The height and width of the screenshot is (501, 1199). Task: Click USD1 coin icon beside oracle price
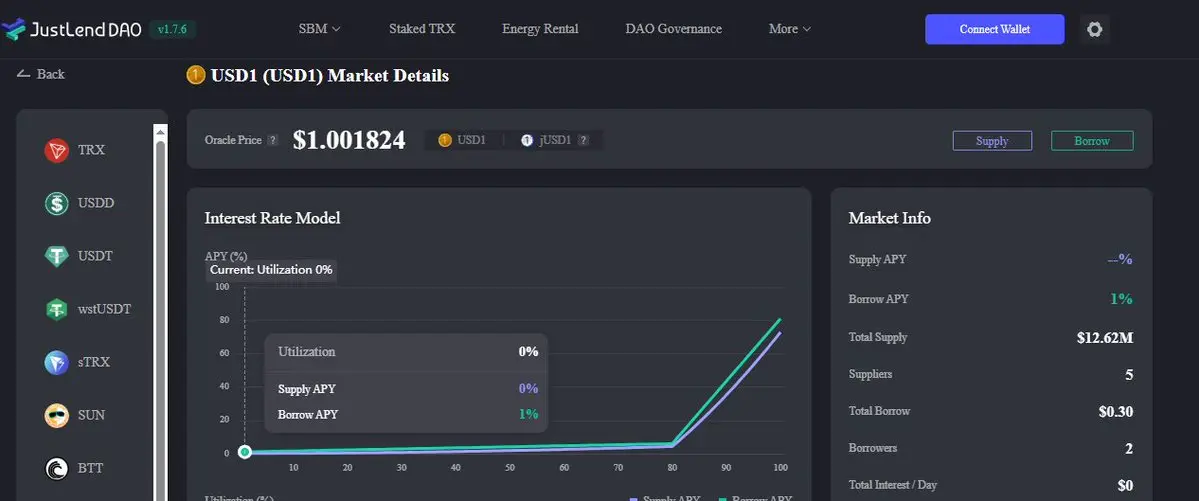(x=445, y=141)
